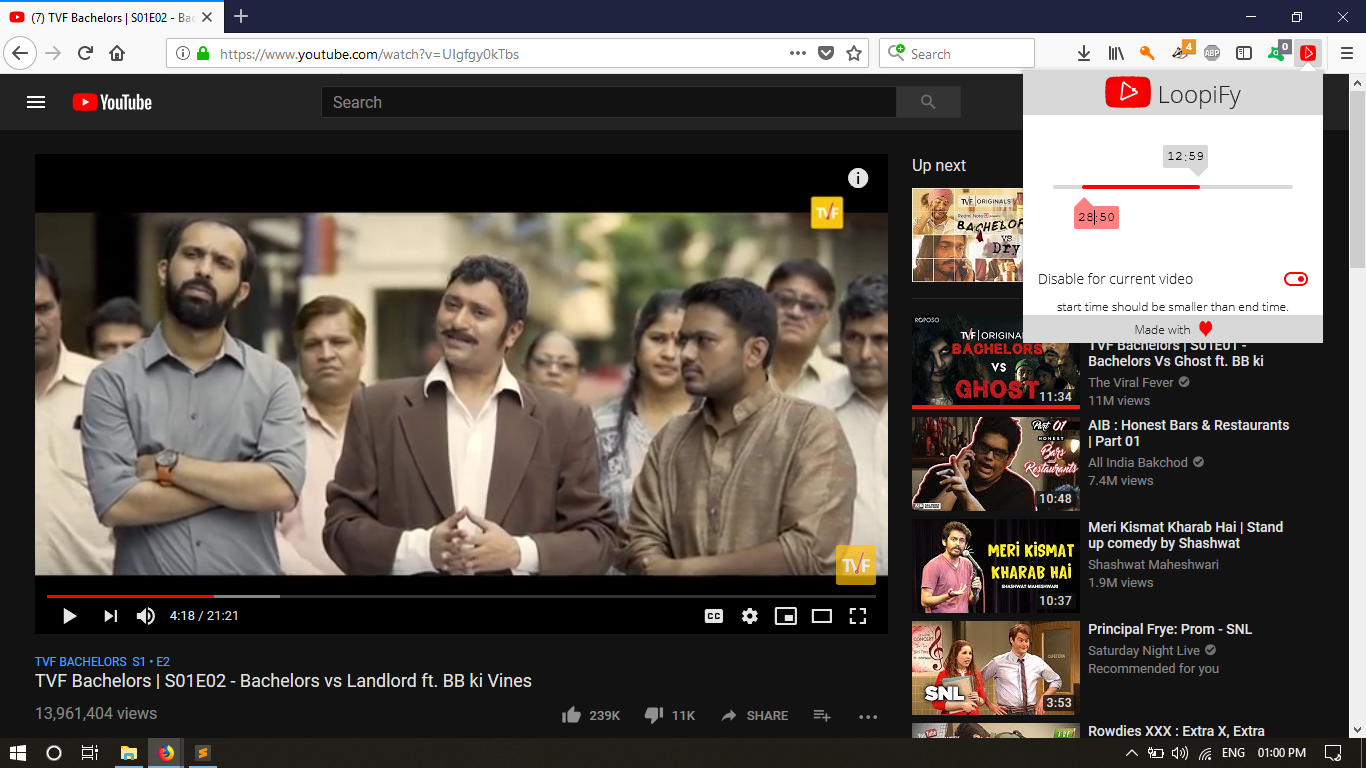This screenshot has width=1366, height=768.
Task: Show hidden system tray icons
Action: (1131, 753)
